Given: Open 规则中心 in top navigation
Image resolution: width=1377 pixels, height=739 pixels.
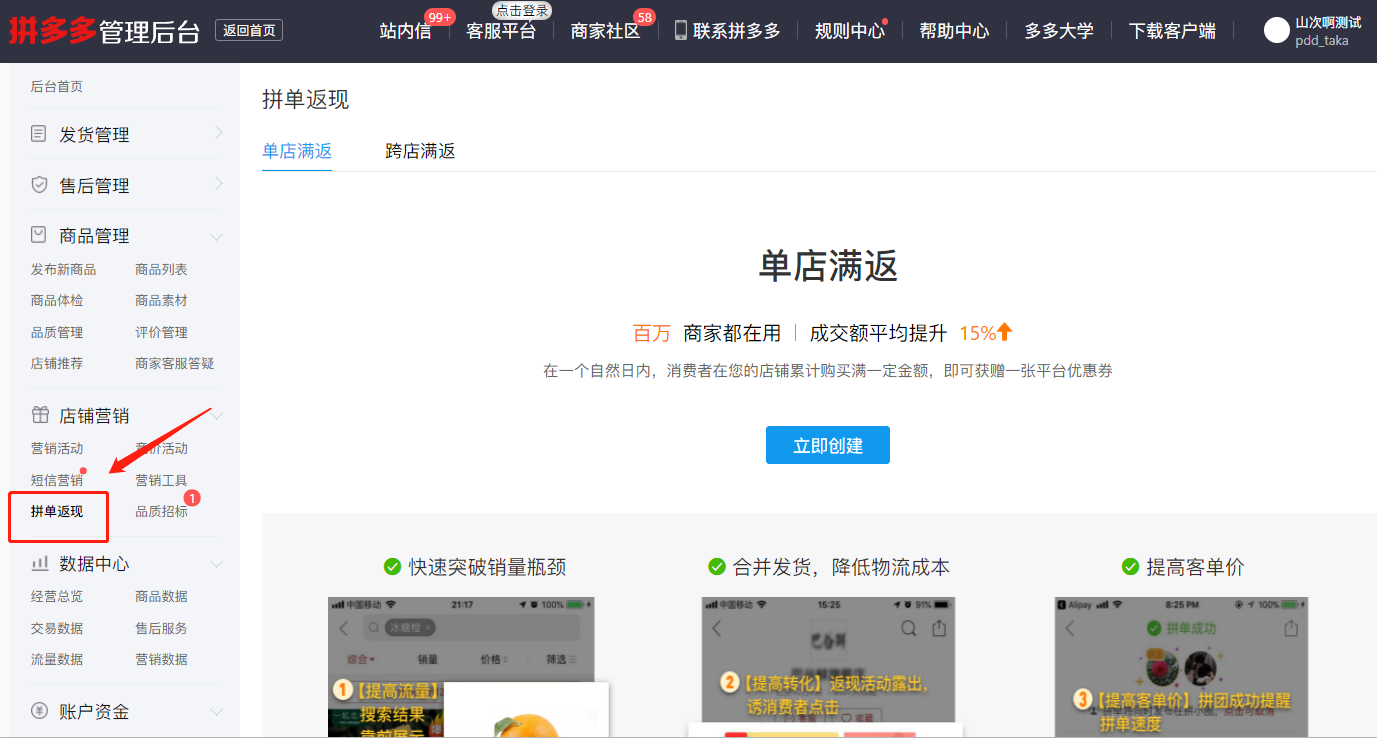Looking at the screenshot, I should pyautogui.click(x=850, y=31).
